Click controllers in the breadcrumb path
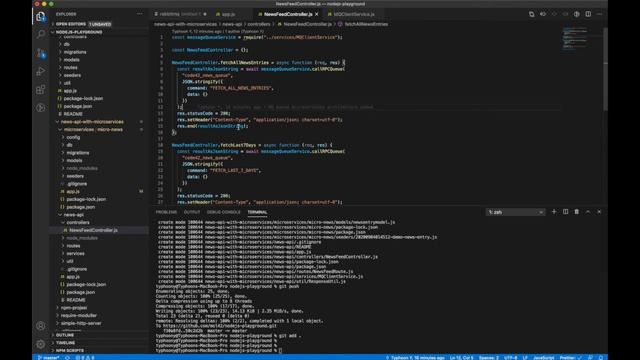Screen dimensions: 640x360 pos(259,24)
